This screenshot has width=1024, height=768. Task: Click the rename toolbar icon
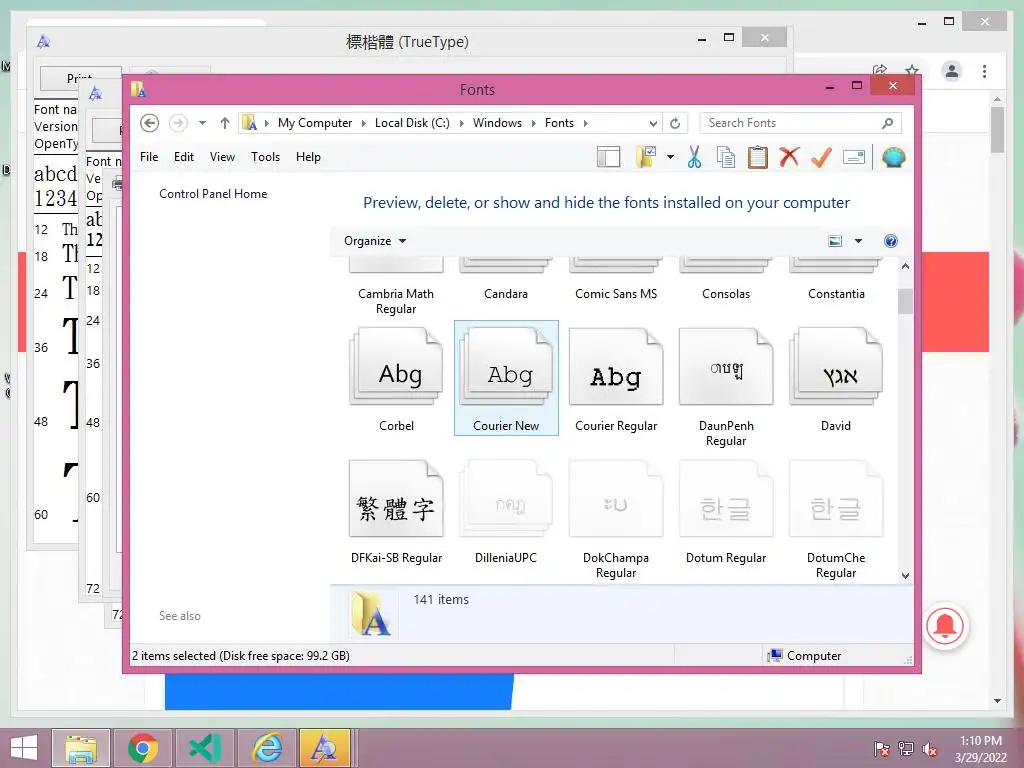coord(854,157)
